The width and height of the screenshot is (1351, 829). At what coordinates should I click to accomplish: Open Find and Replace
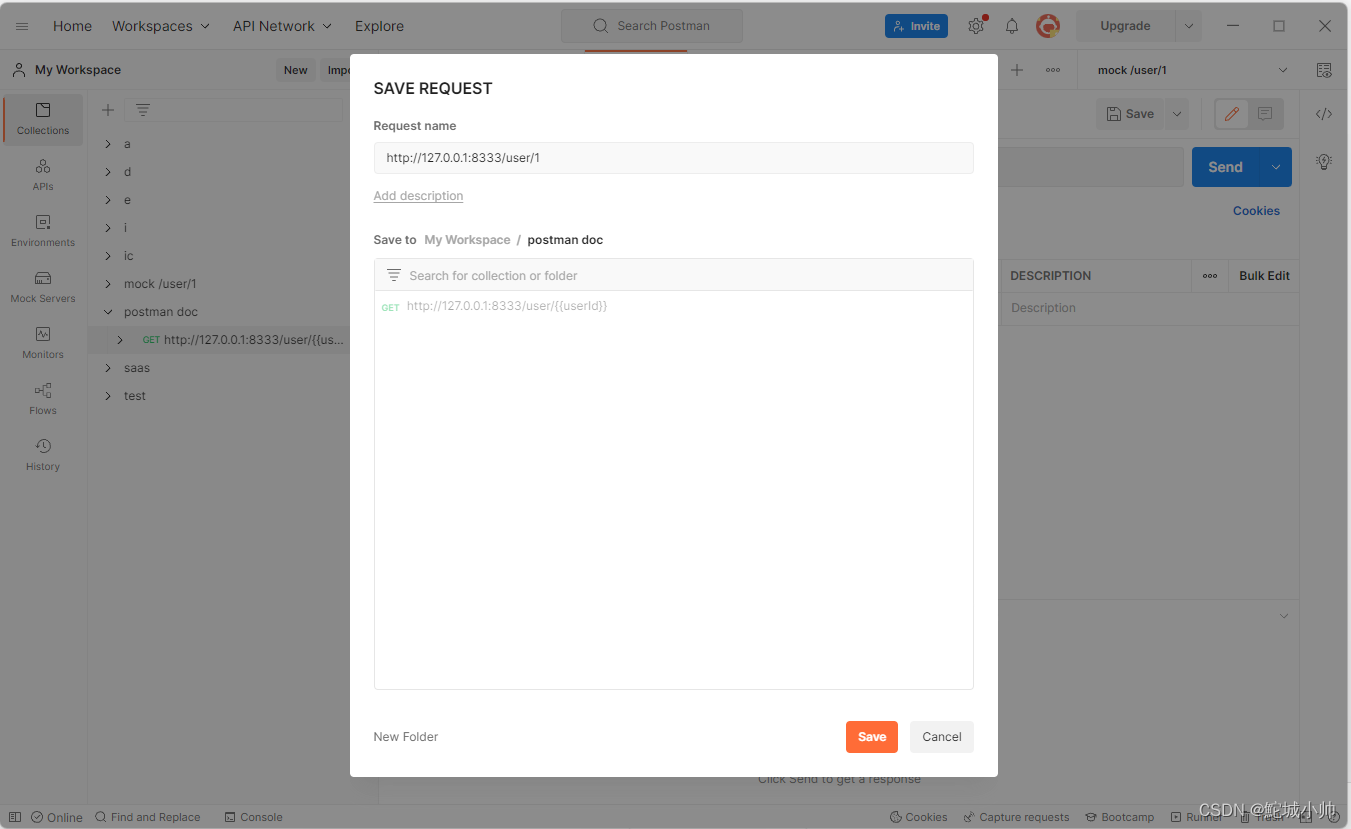coord(148,817)
